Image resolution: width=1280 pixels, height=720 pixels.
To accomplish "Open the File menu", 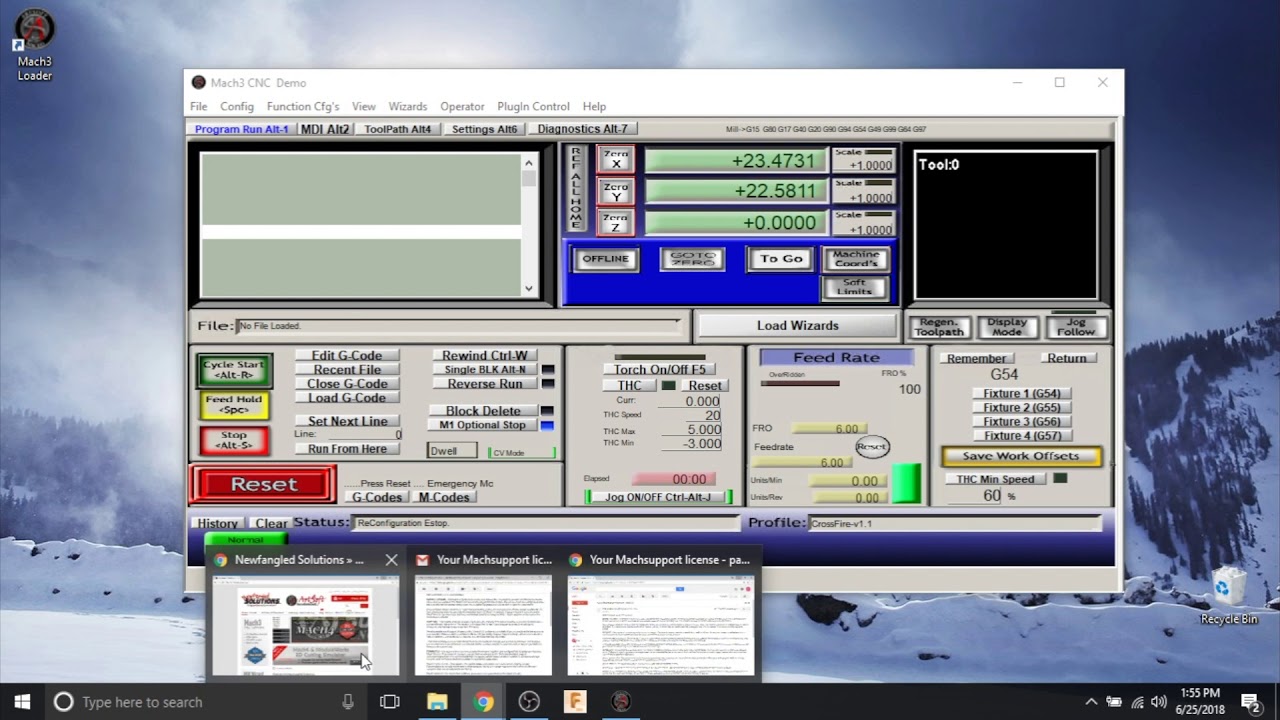I will tap(199, 107).
